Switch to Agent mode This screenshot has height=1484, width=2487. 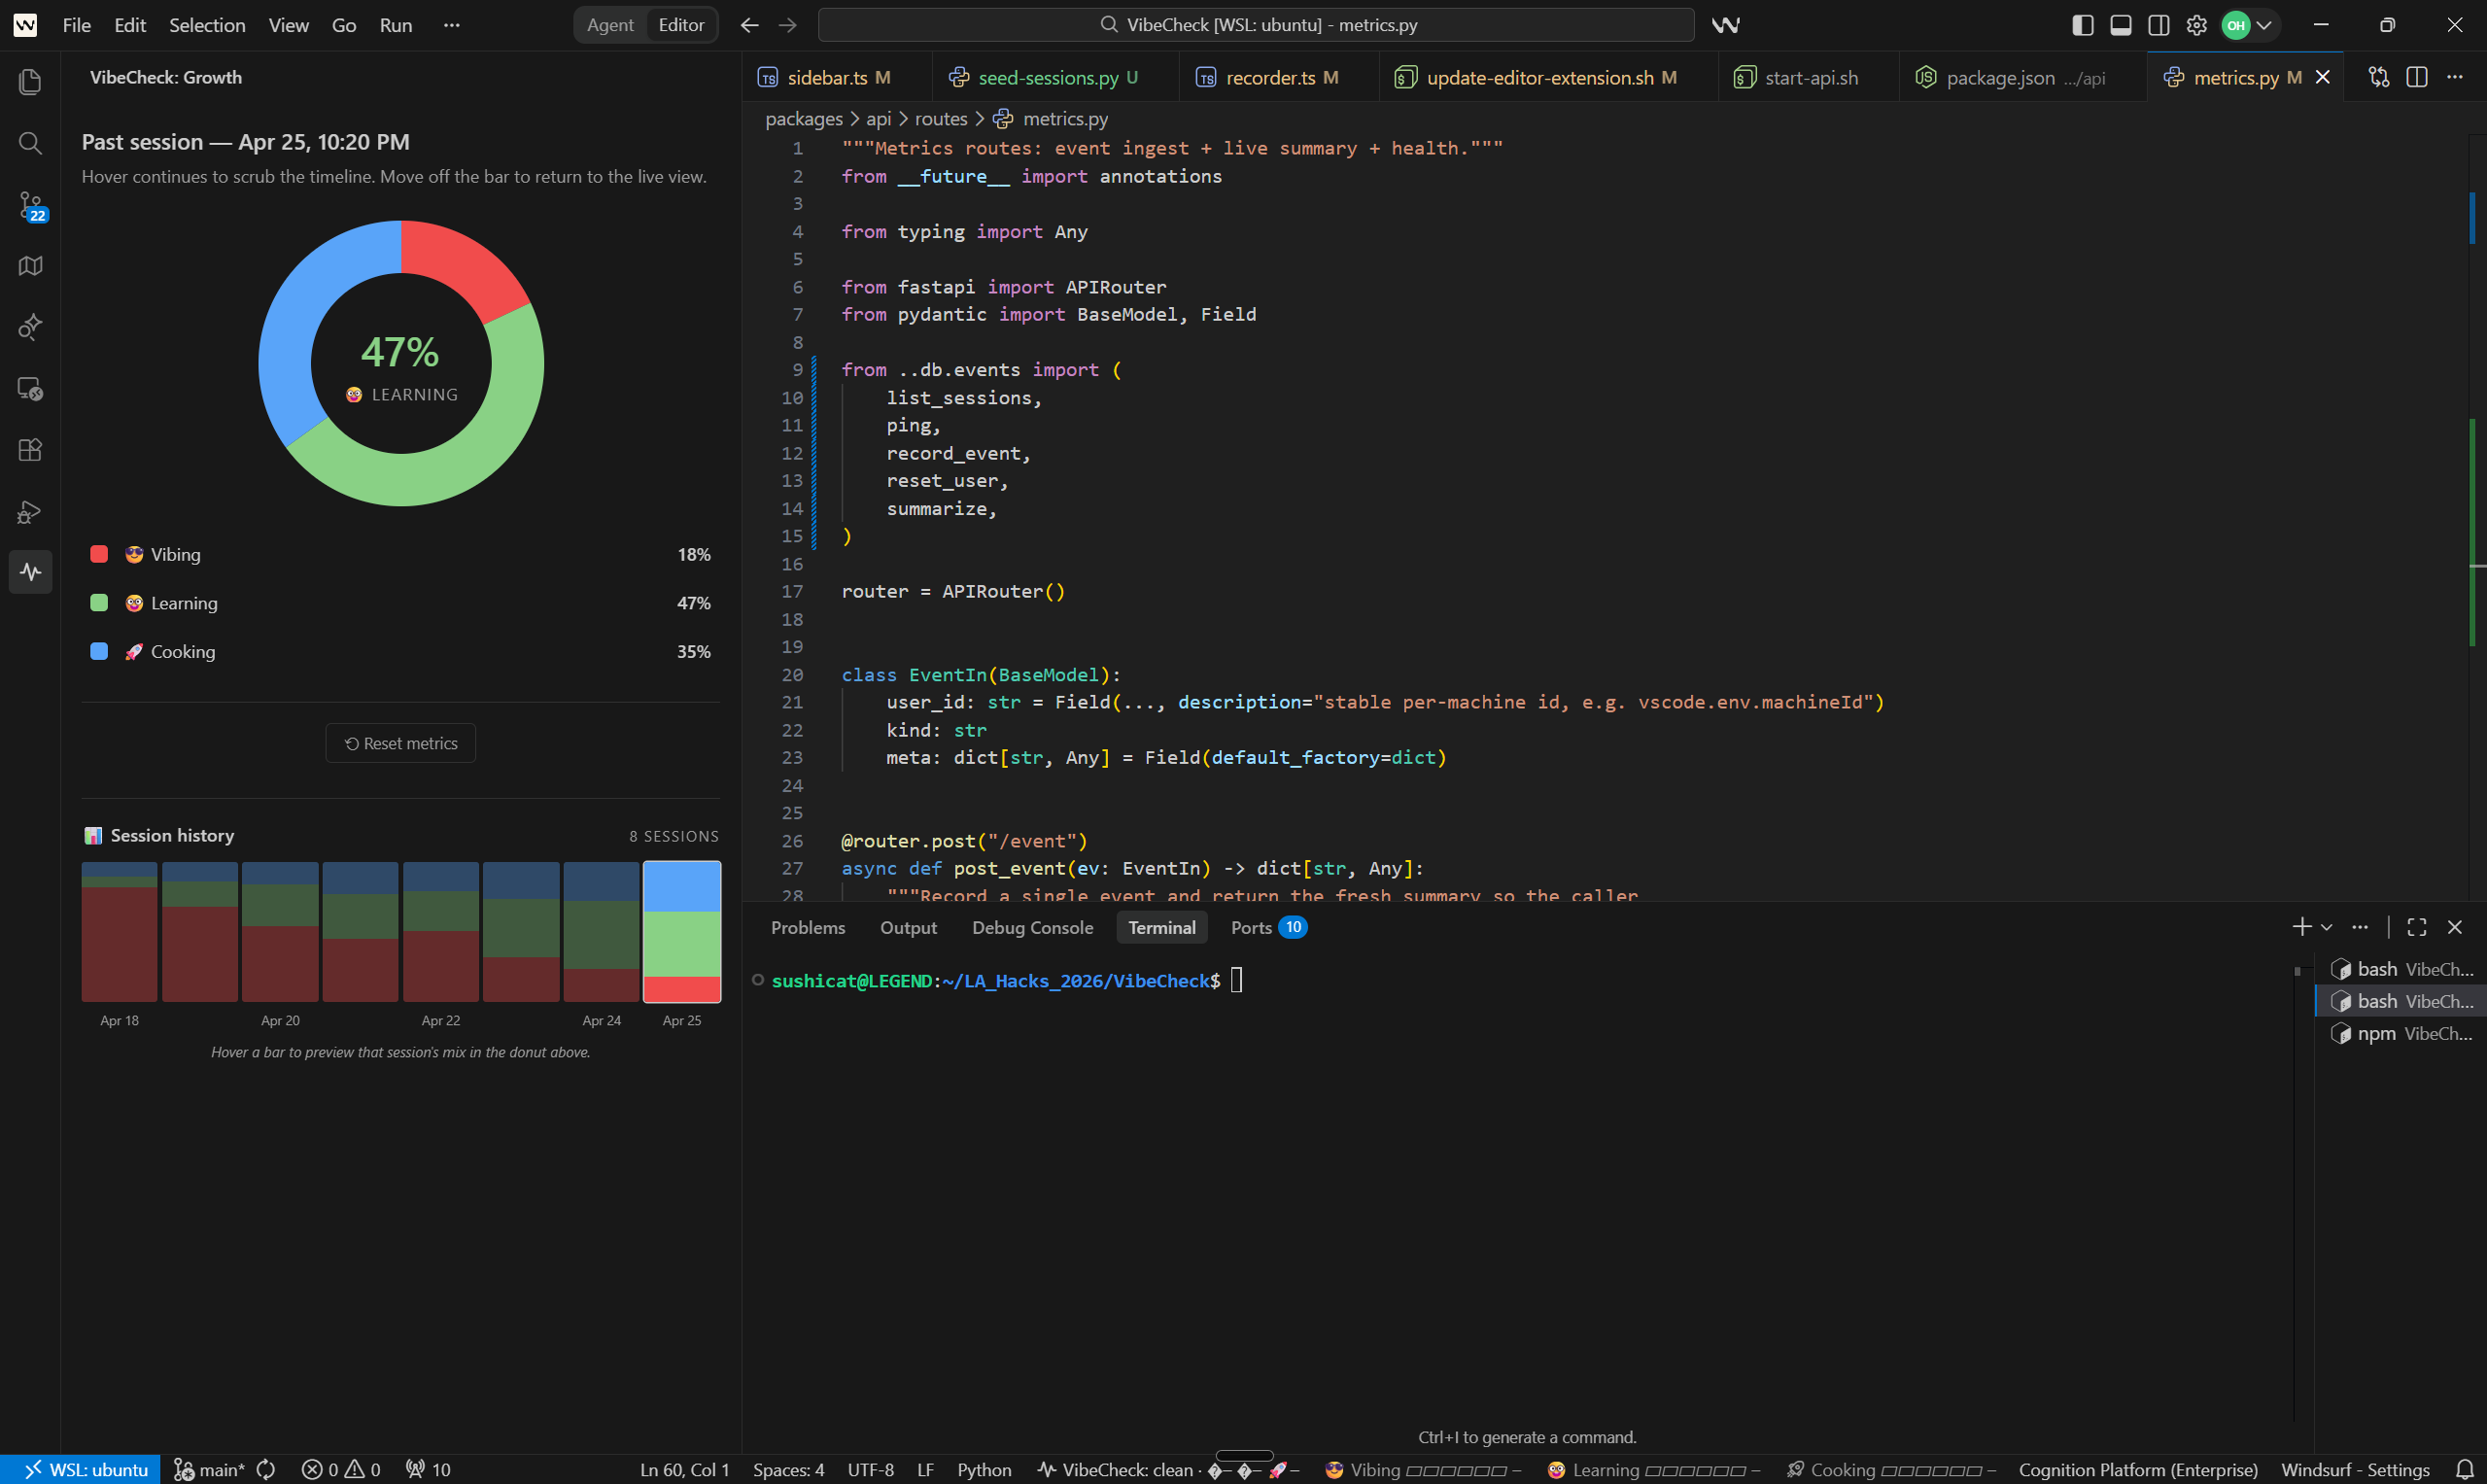(610, 25)
